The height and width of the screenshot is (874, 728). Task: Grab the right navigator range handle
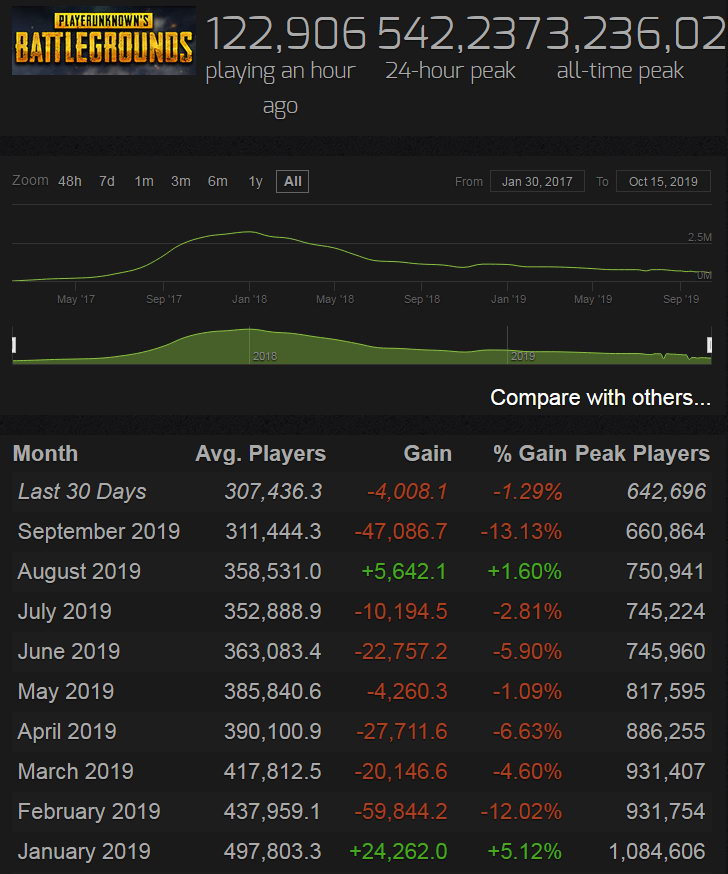[709, 345]
